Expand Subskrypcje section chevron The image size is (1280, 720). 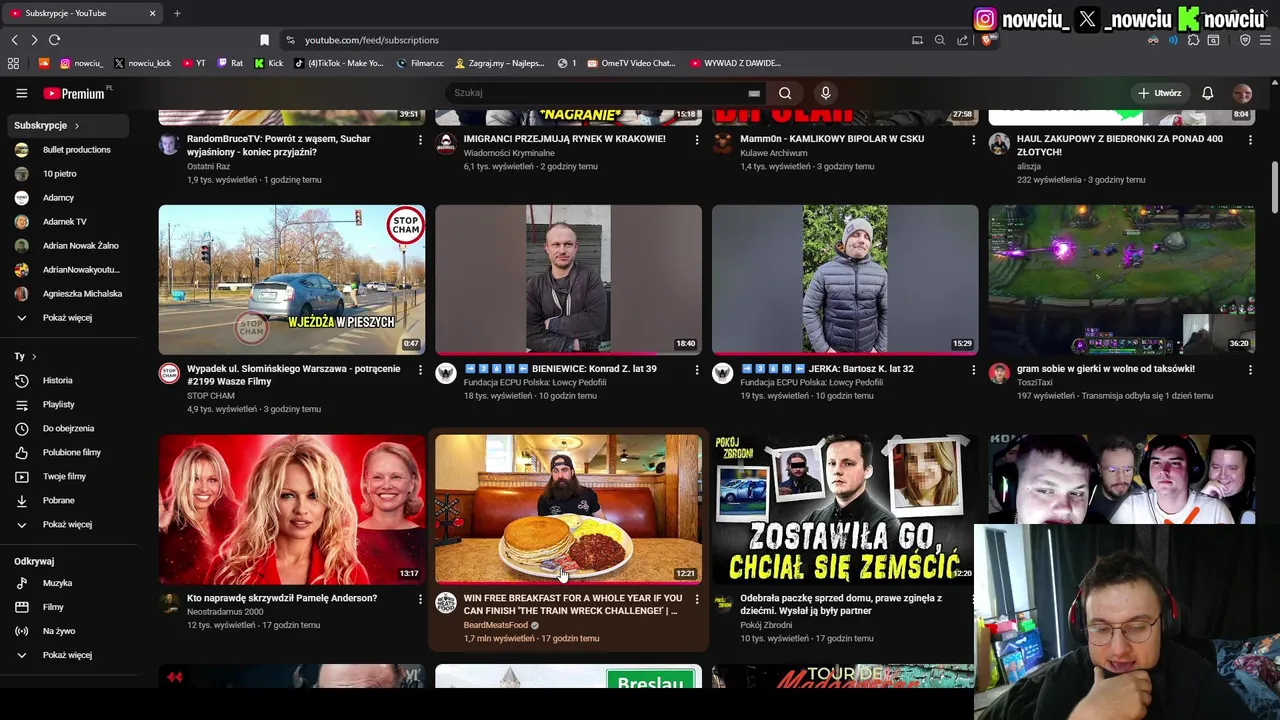[76, 126]
